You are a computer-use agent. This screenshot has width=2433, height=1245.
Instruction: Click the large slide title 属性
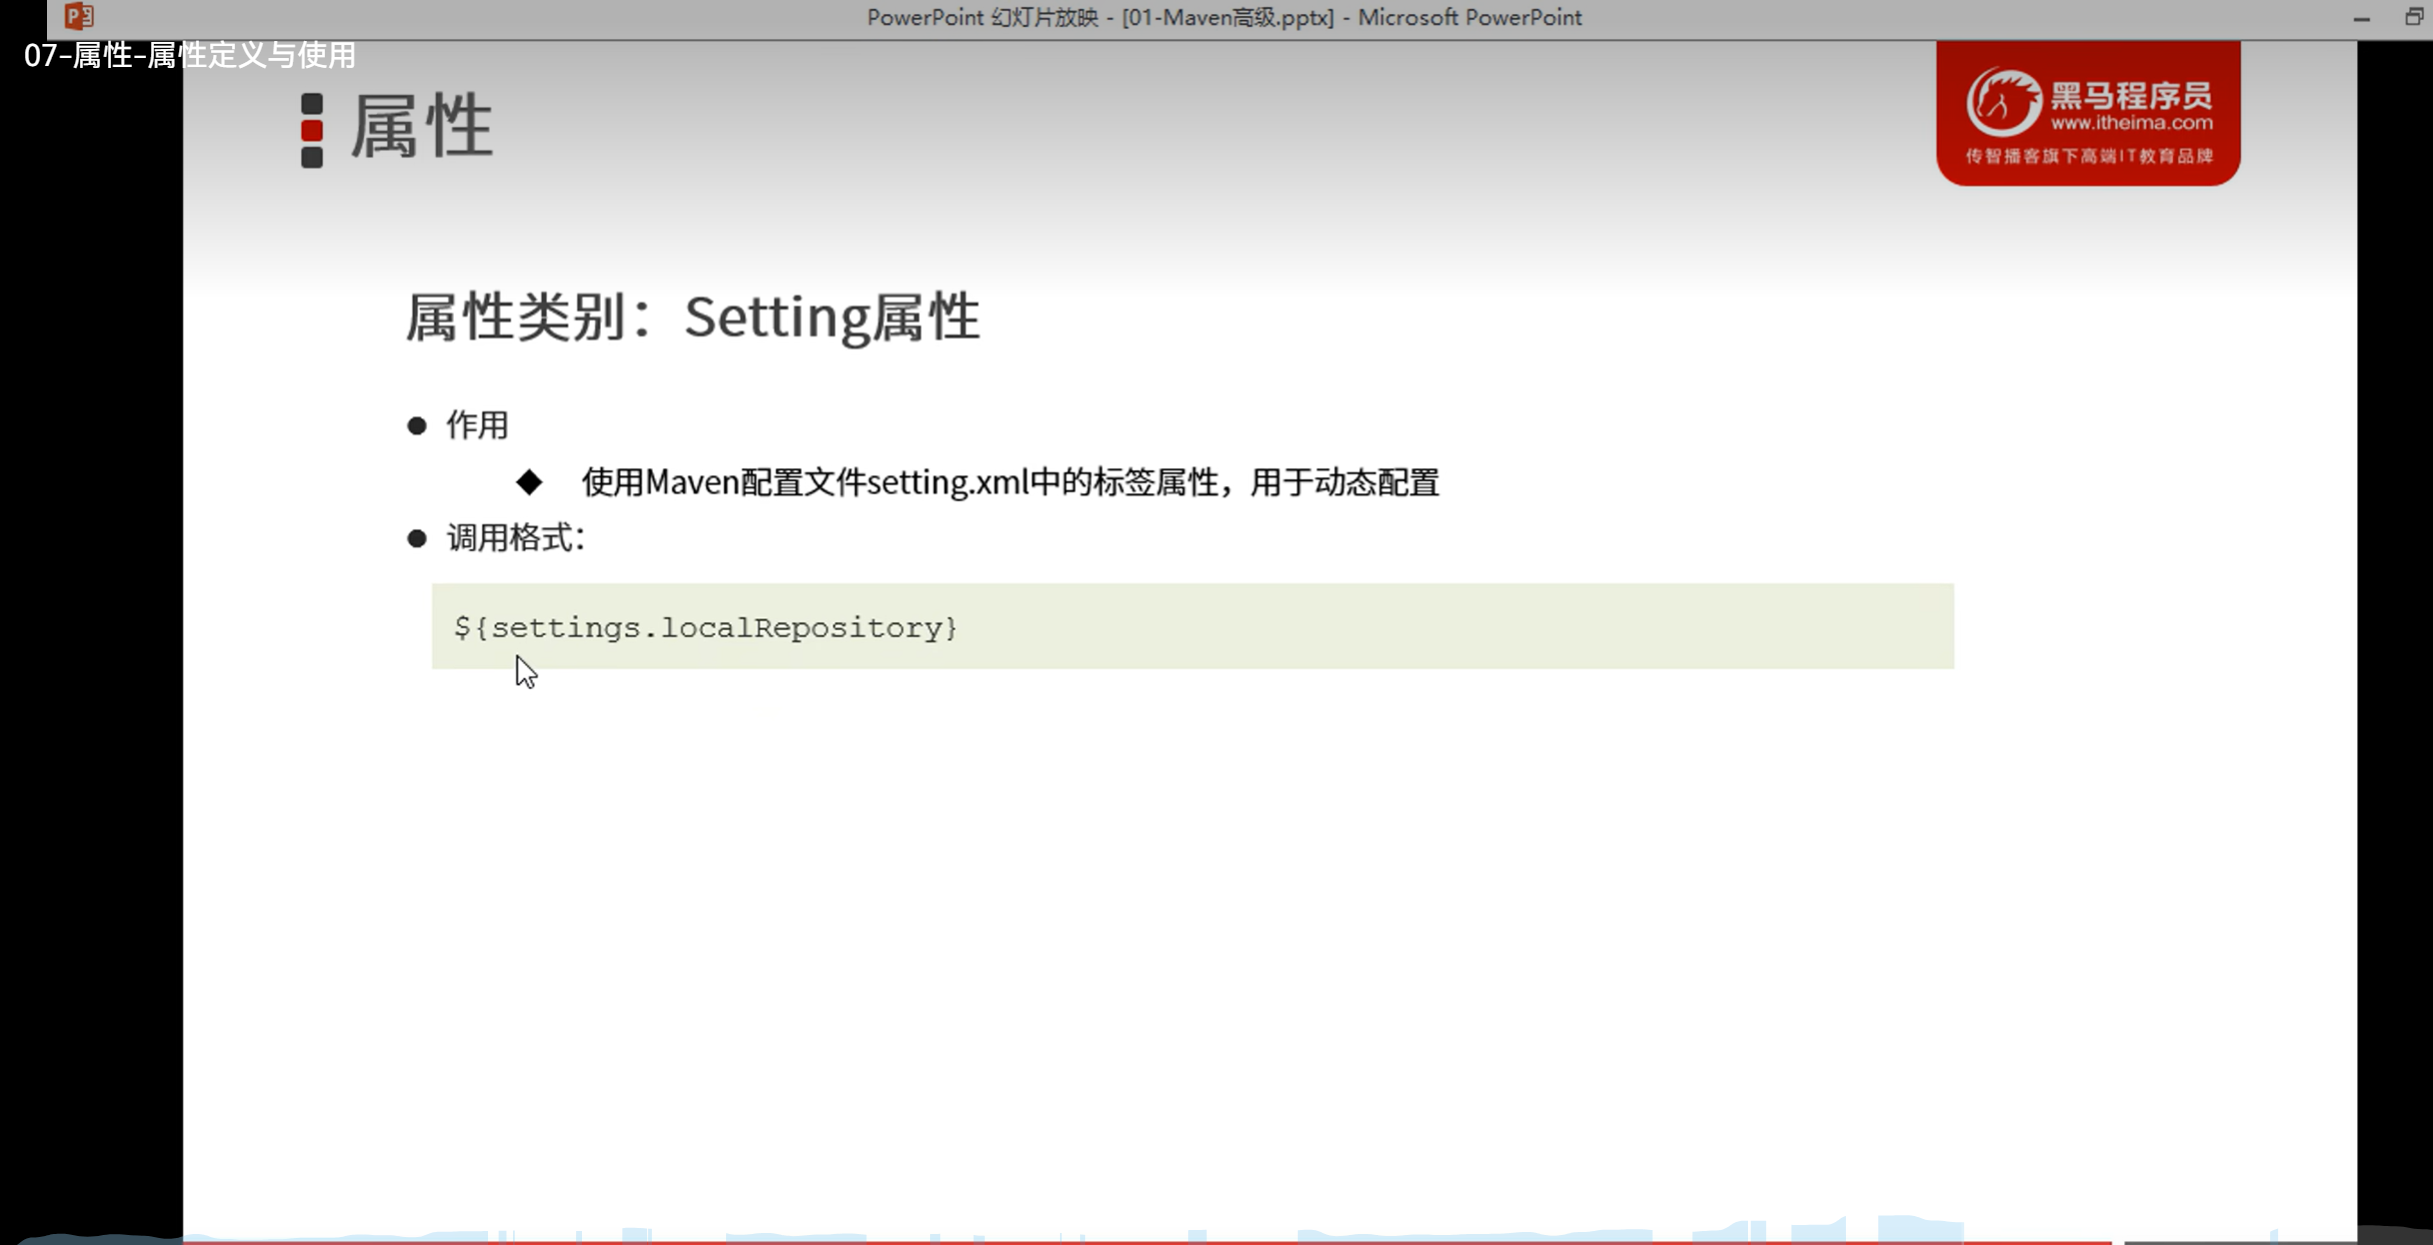coord(421,127)
